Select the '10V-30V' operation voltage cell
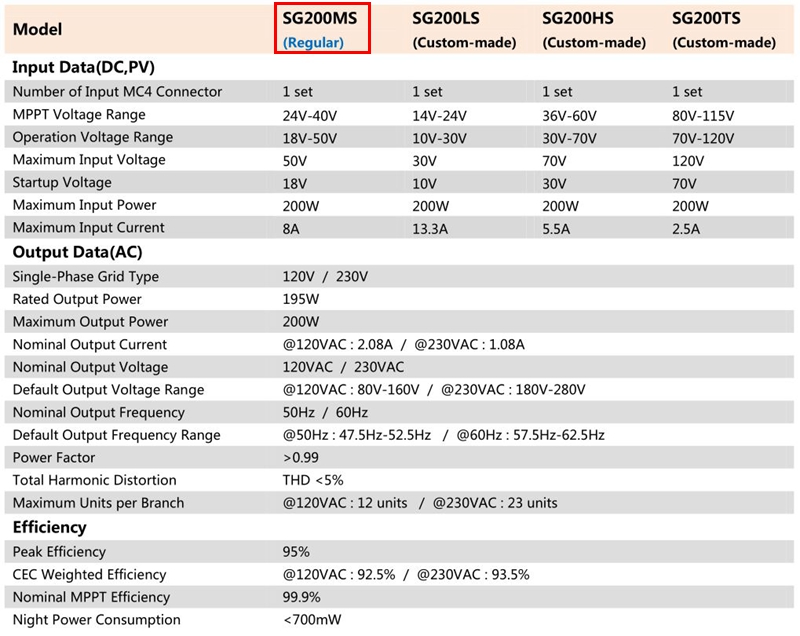Screen dimensions: 800x636 439,139
